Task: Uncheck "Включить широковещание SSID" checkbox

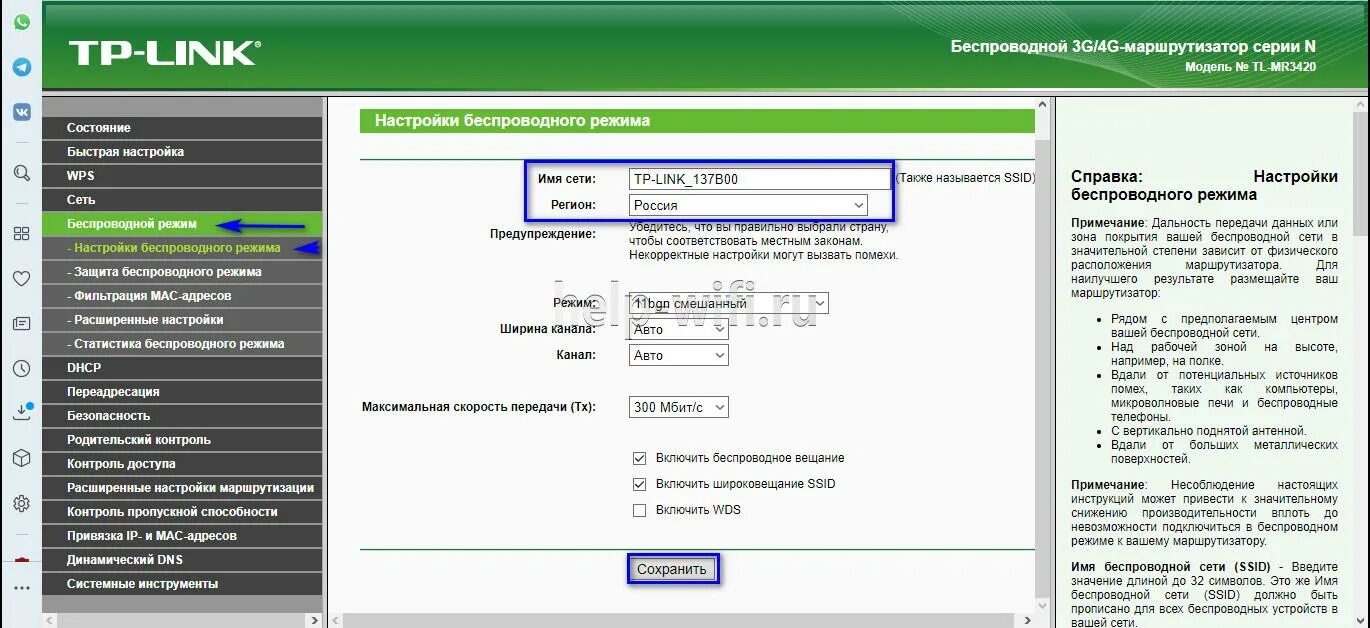Action: [640, 484]
